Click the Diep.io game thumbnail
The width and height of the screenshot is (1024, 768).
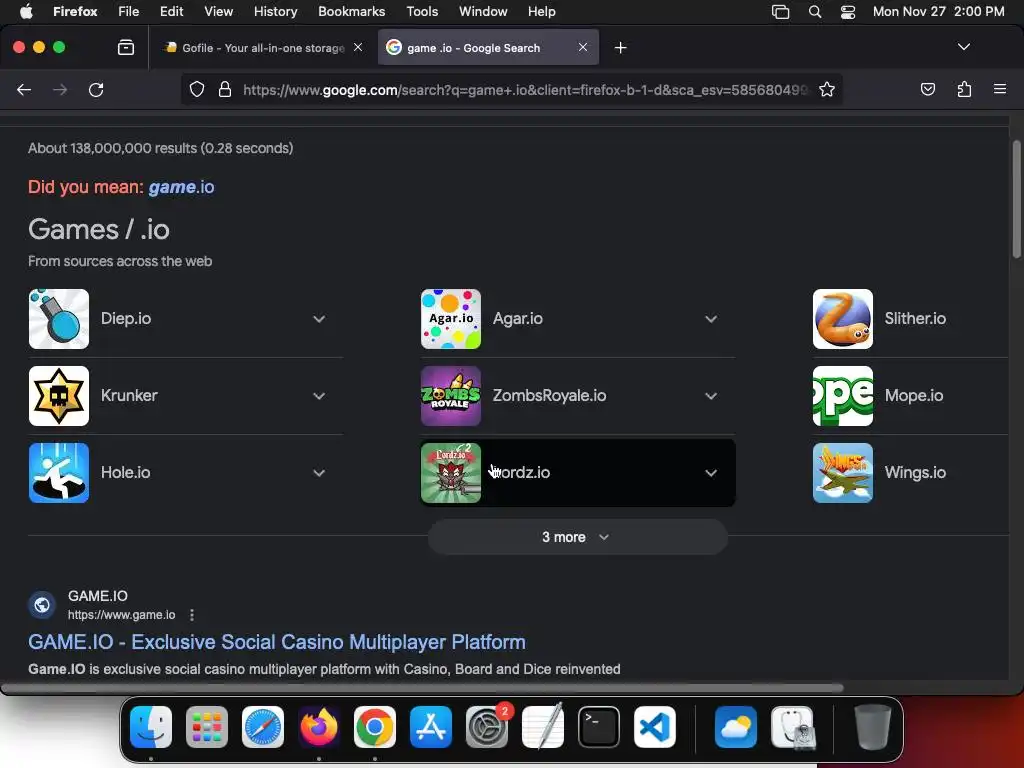pos(59,319)
